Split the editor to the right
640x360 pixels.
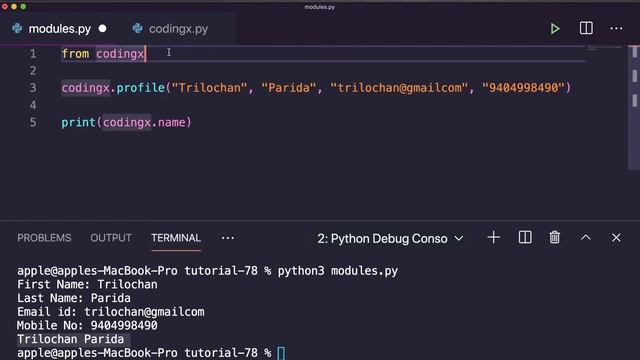click(586, 28)
